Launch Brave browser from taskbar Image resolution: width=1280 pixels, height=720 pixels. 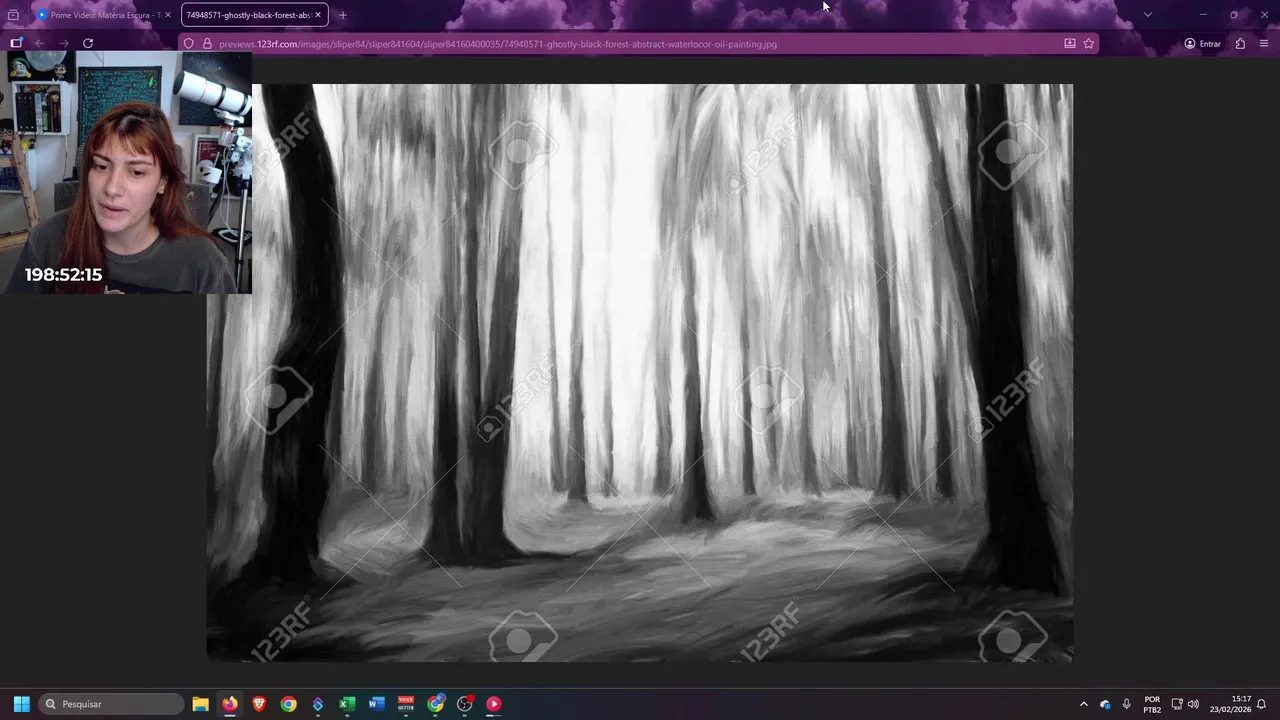(259, 704)
